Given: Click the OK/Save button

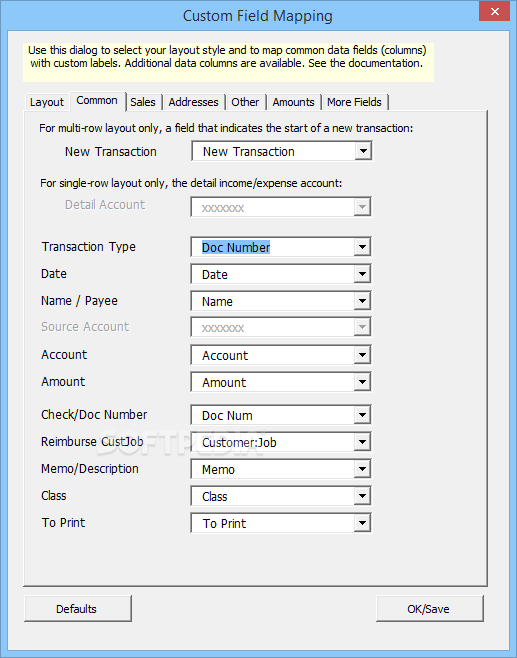Looking at the screenshot, I should 429,608.
